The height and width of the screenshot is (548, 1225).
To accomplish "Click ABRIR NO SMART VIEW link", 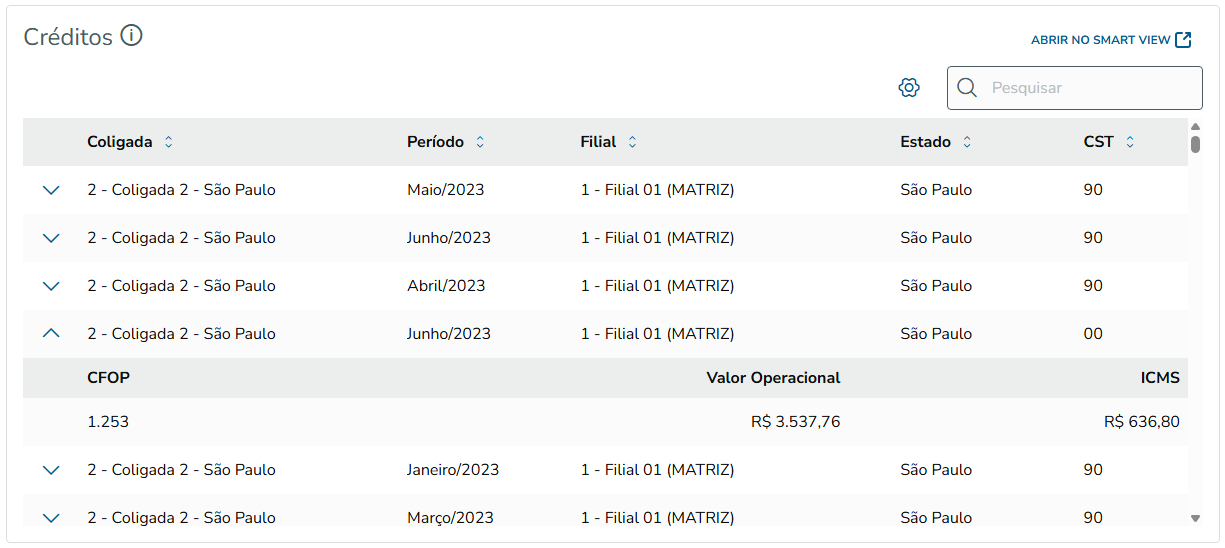I will pos(1100,40).
